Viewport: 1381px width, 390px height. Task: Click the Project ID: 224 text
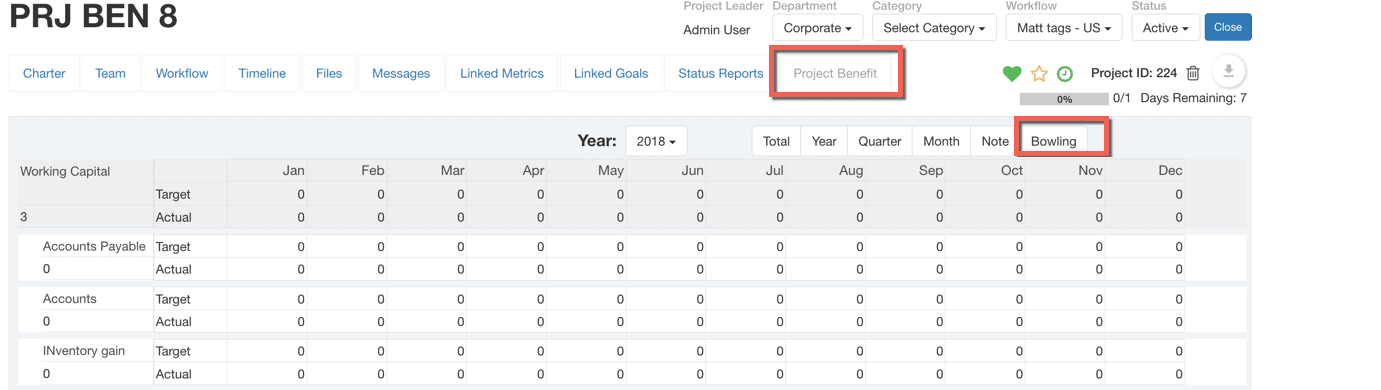[x=1134, y=73]
